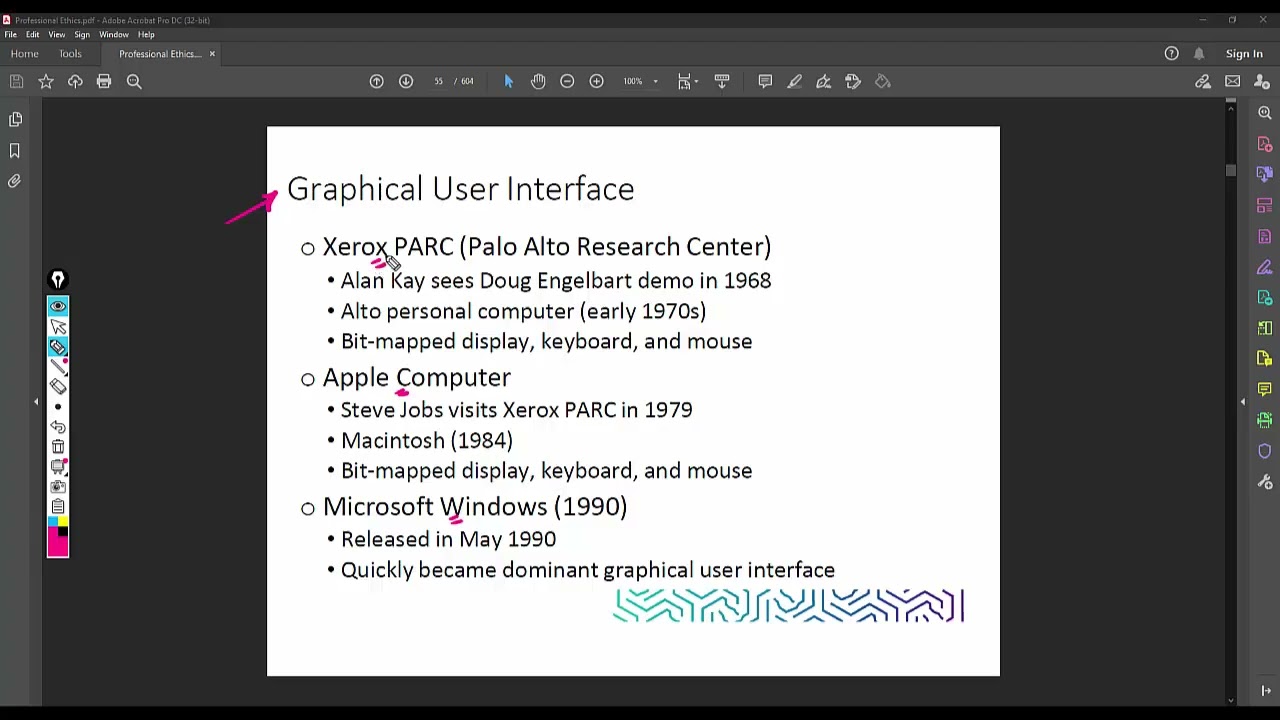Pick the yellow color swatch
1280x720 pixels.
pos(63,521)
